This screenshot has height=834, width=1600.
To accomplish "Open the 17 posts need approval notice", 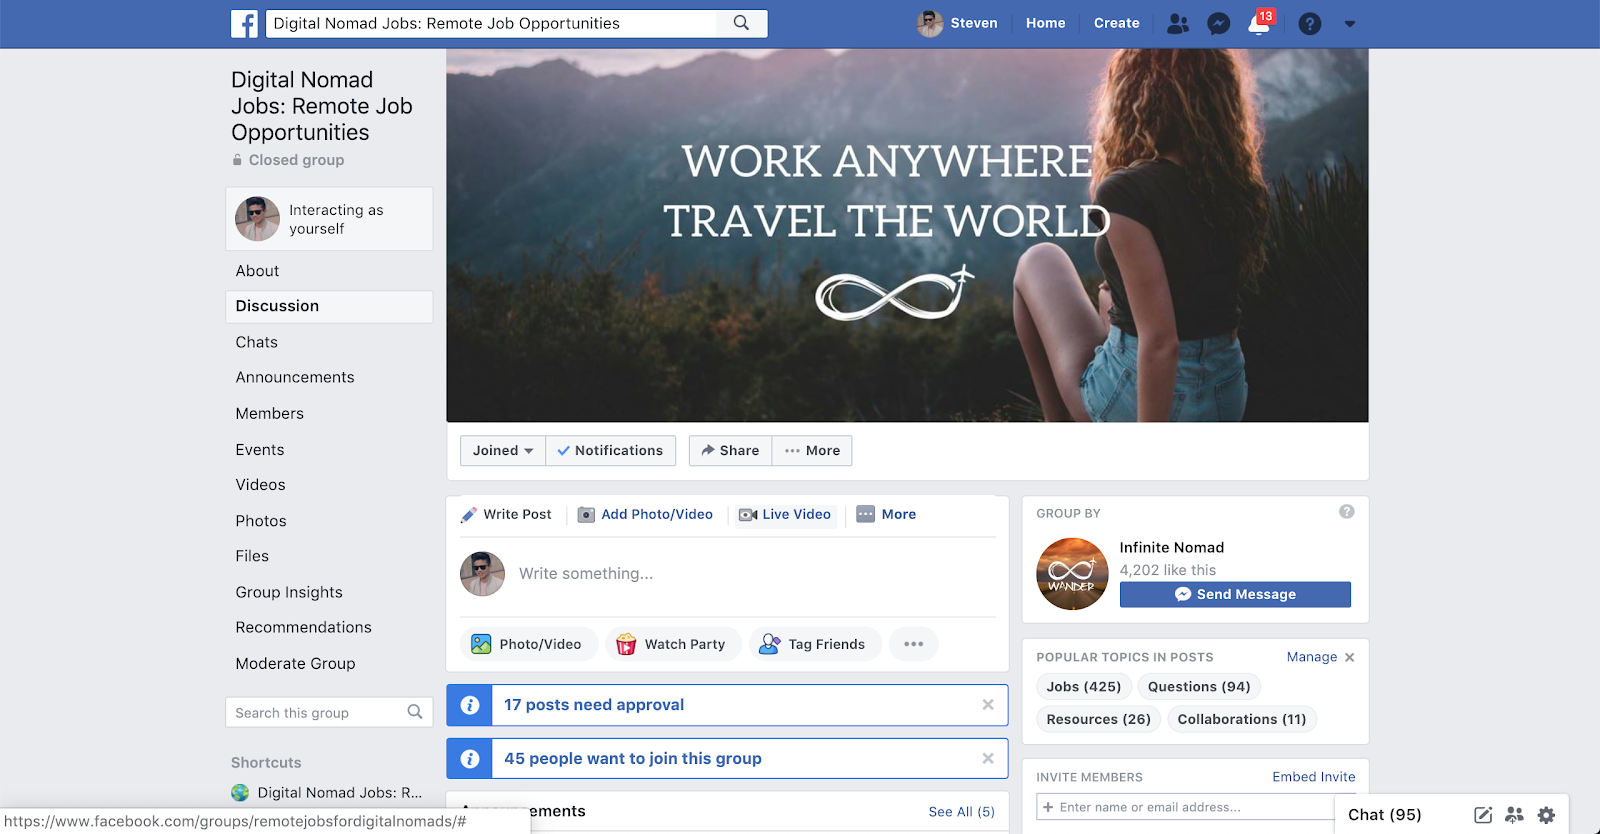I will click(x=594, y=705).
